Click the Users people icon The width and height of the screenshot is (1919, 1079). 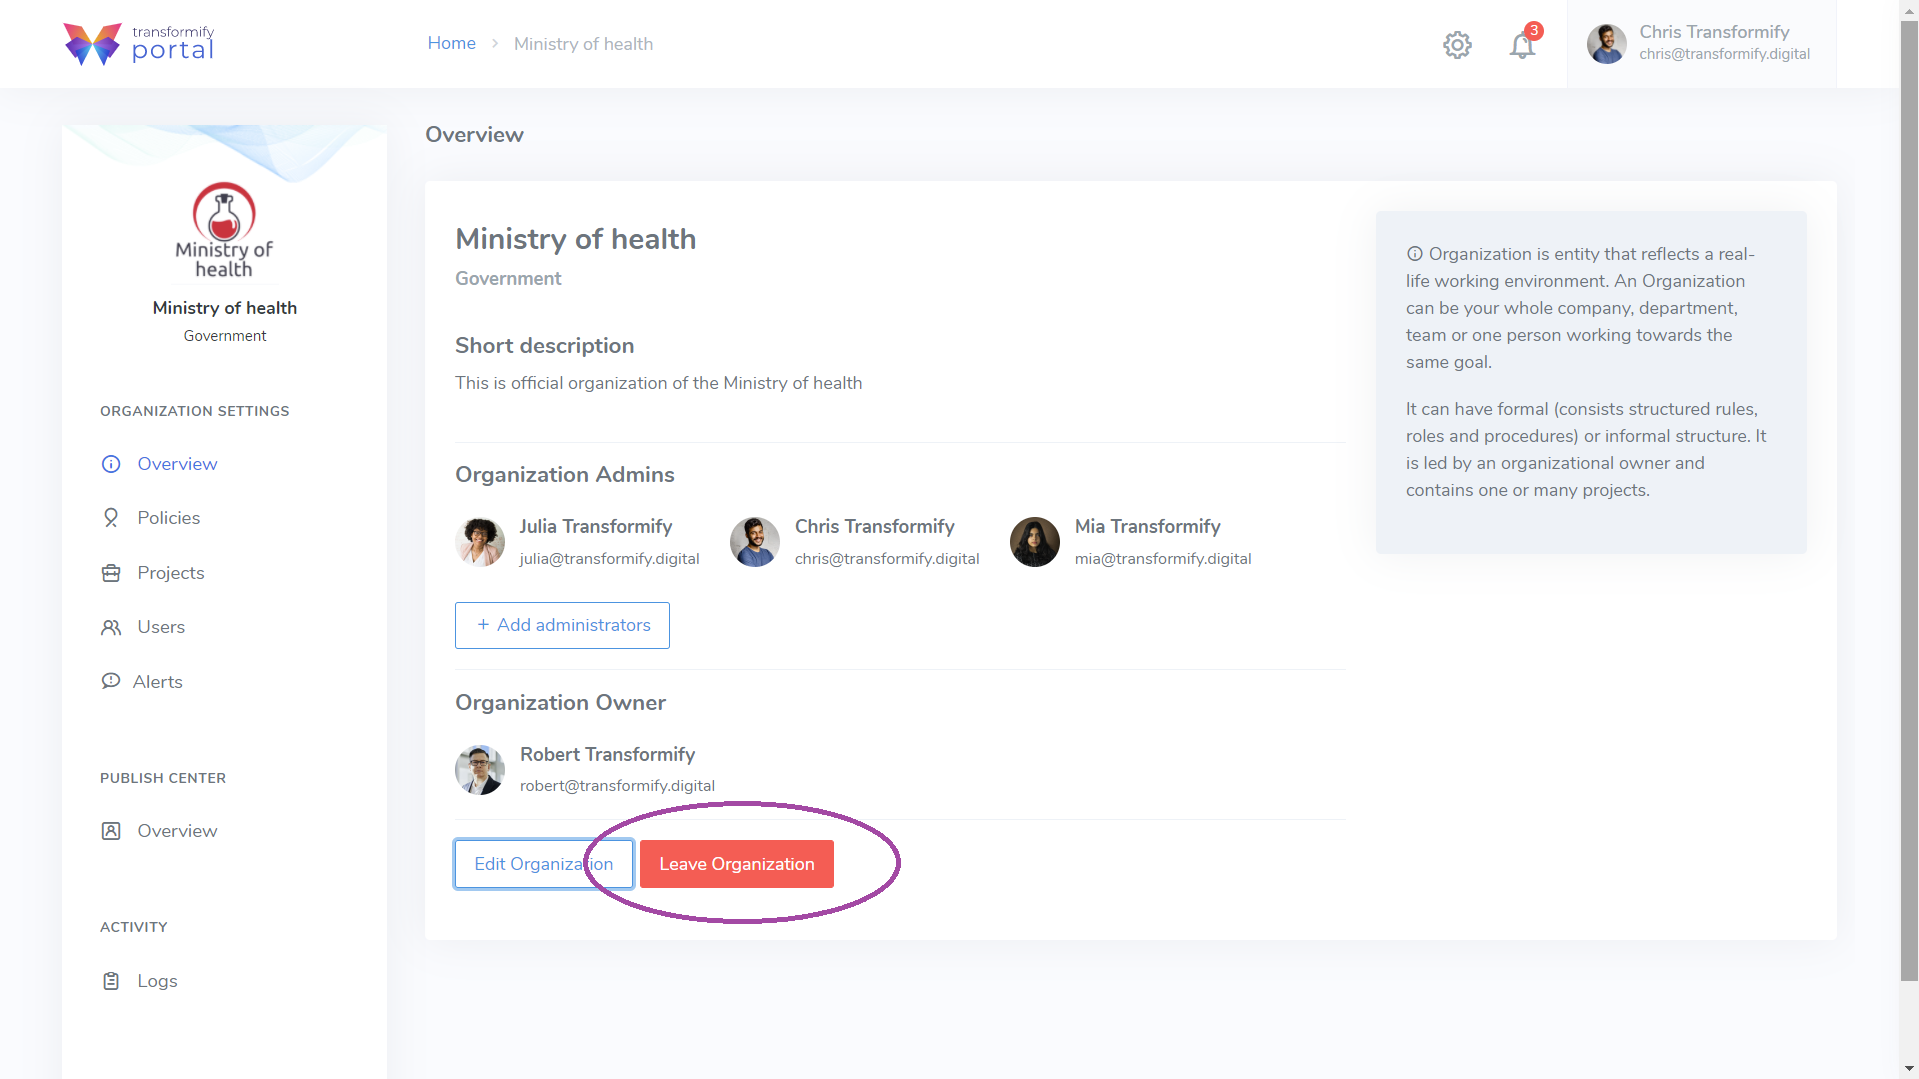pyautogui.click(x=111, y=627)
